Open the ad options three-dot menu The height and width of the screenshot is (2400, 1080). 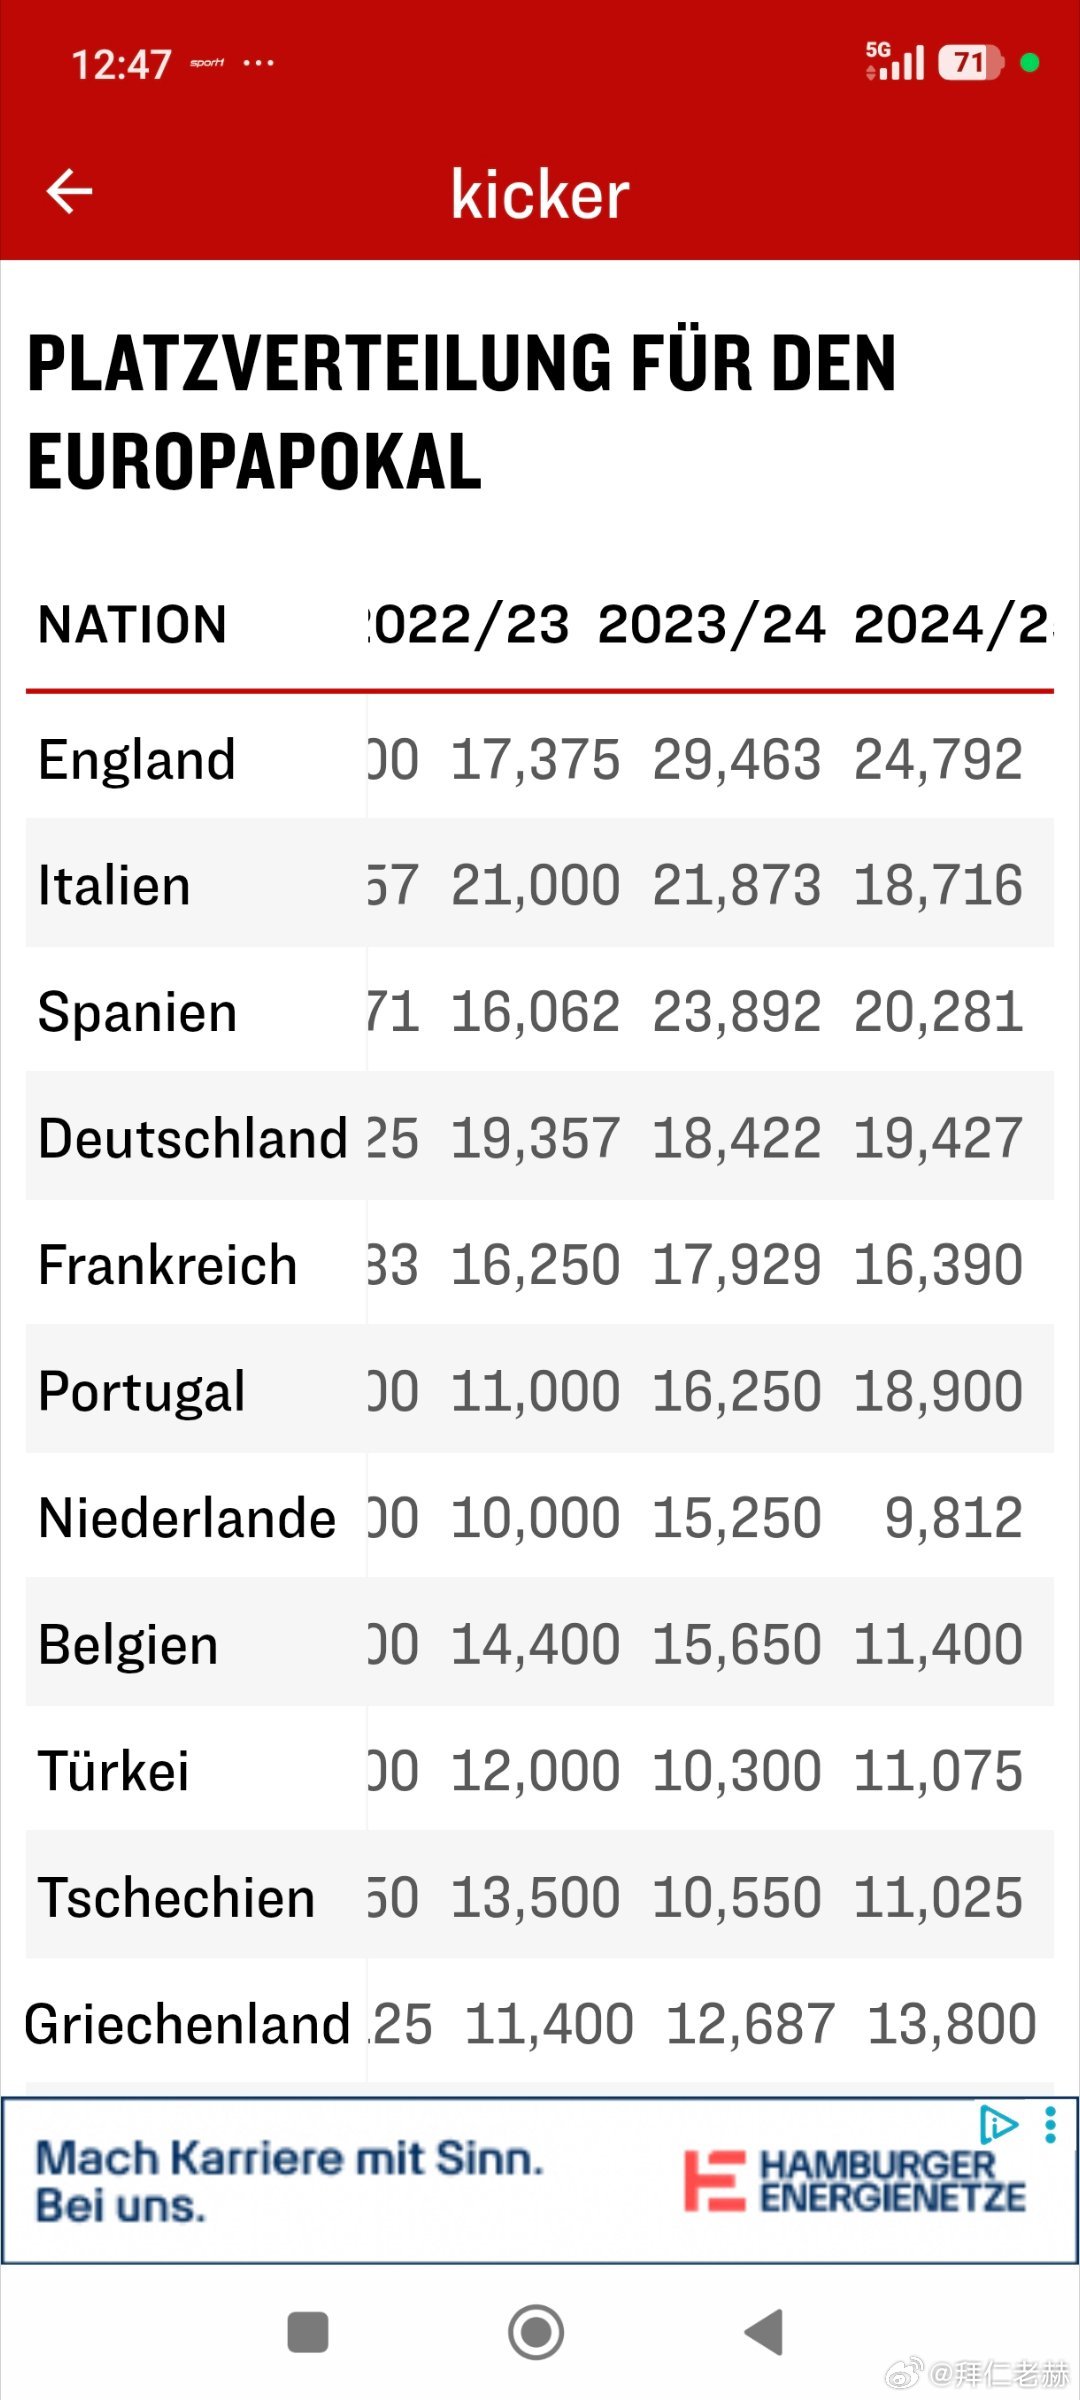[x=1050, y=2125]
